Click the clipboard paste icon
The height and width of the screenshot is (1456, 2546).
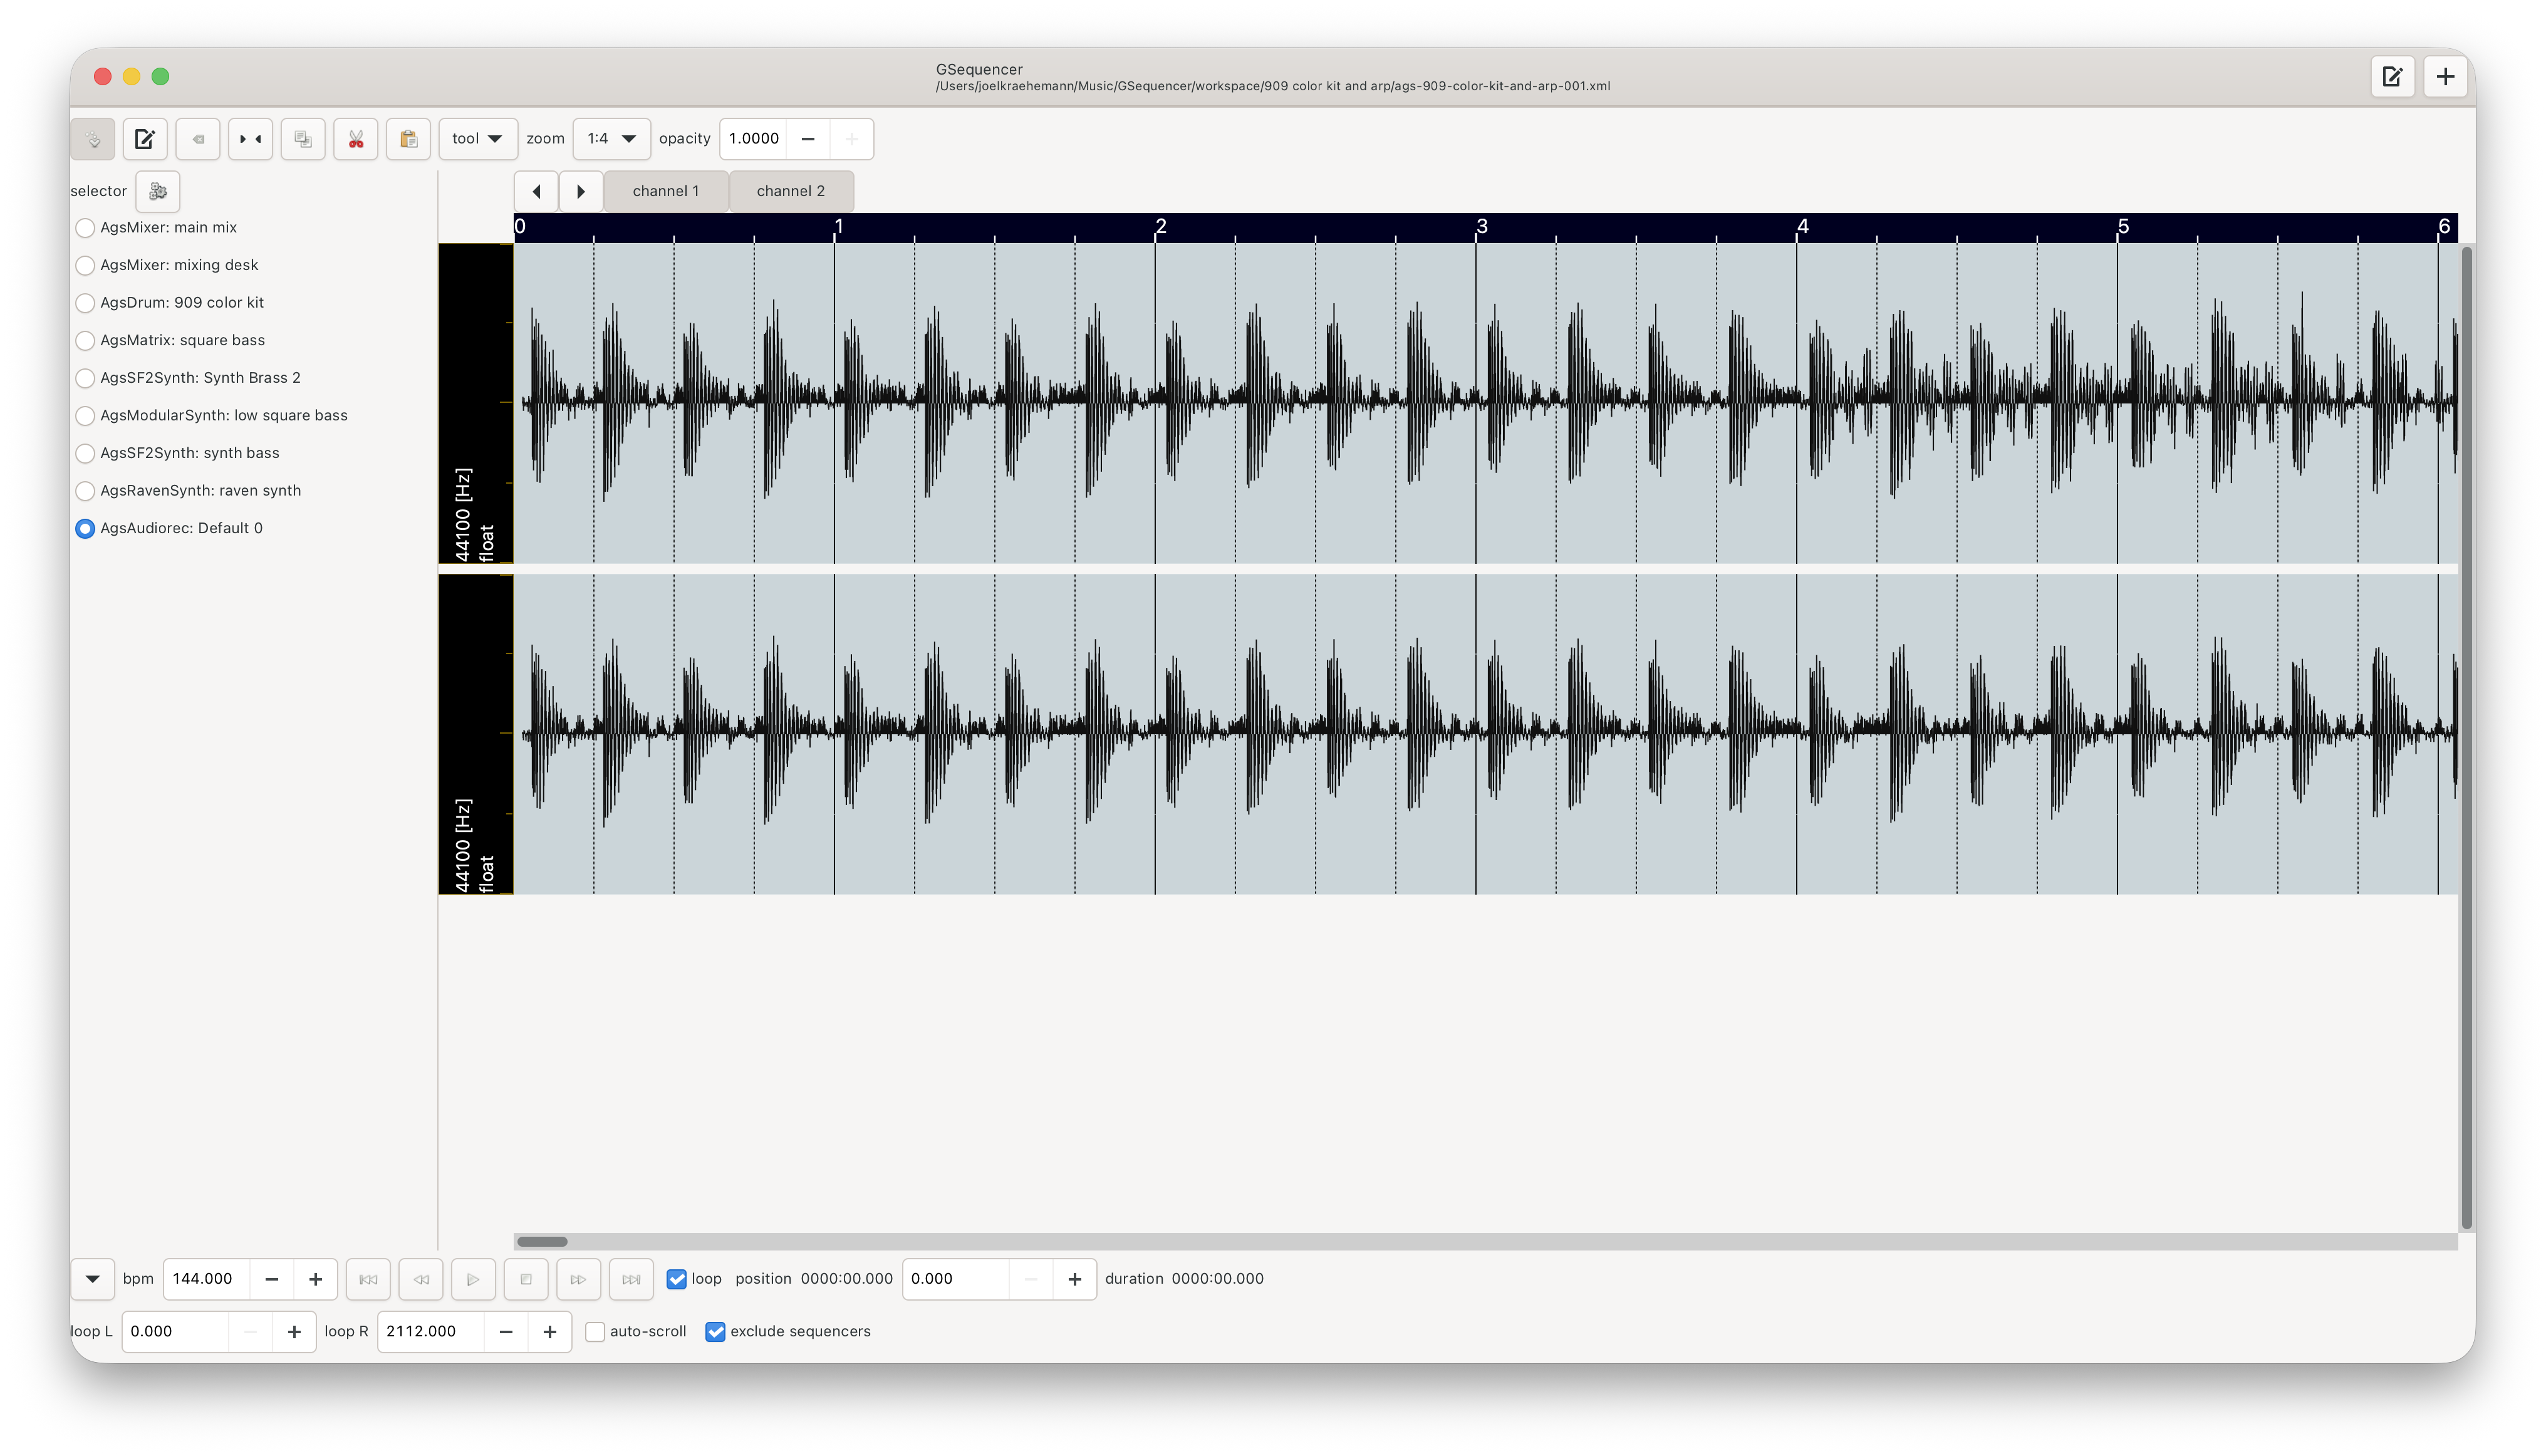tap(408, 139)
